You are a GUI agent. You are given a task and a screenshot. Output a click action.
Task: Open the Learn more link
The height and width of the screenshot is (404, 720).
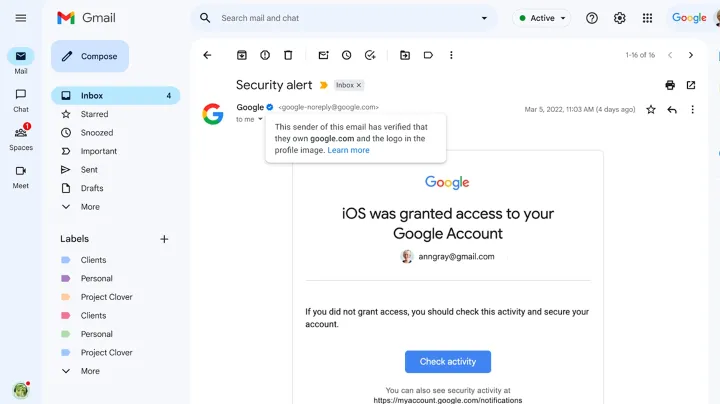pyautogui.click(x=348, y=150)
